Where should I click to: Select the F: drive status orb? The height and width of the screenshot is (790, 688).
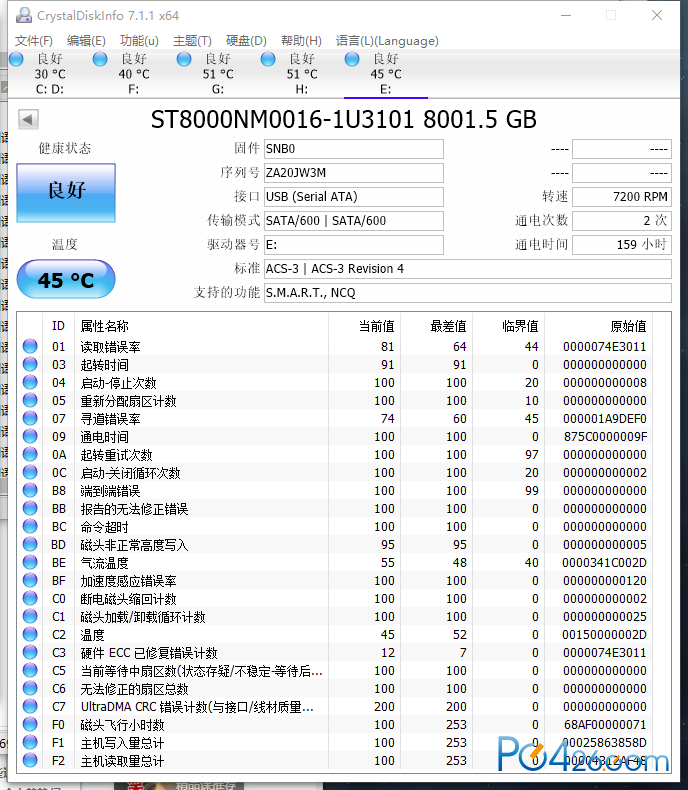(100, 59)
